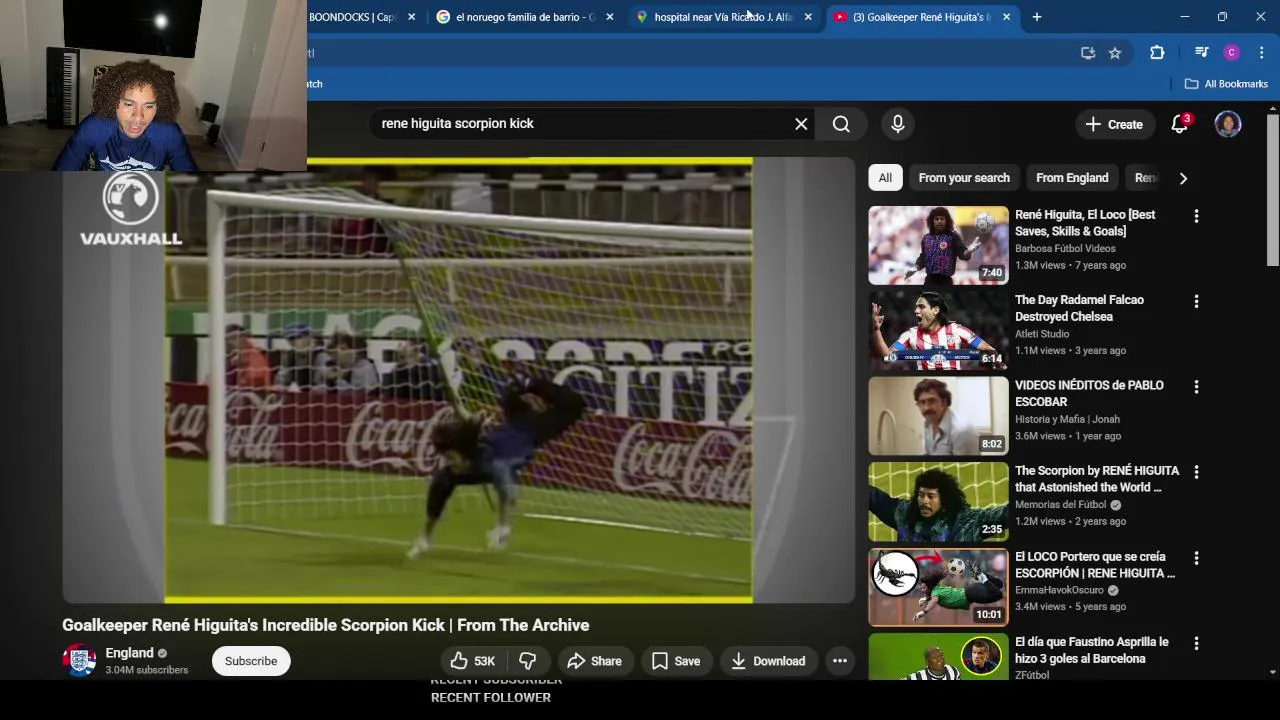Select the From your search chip

(964, 178)
